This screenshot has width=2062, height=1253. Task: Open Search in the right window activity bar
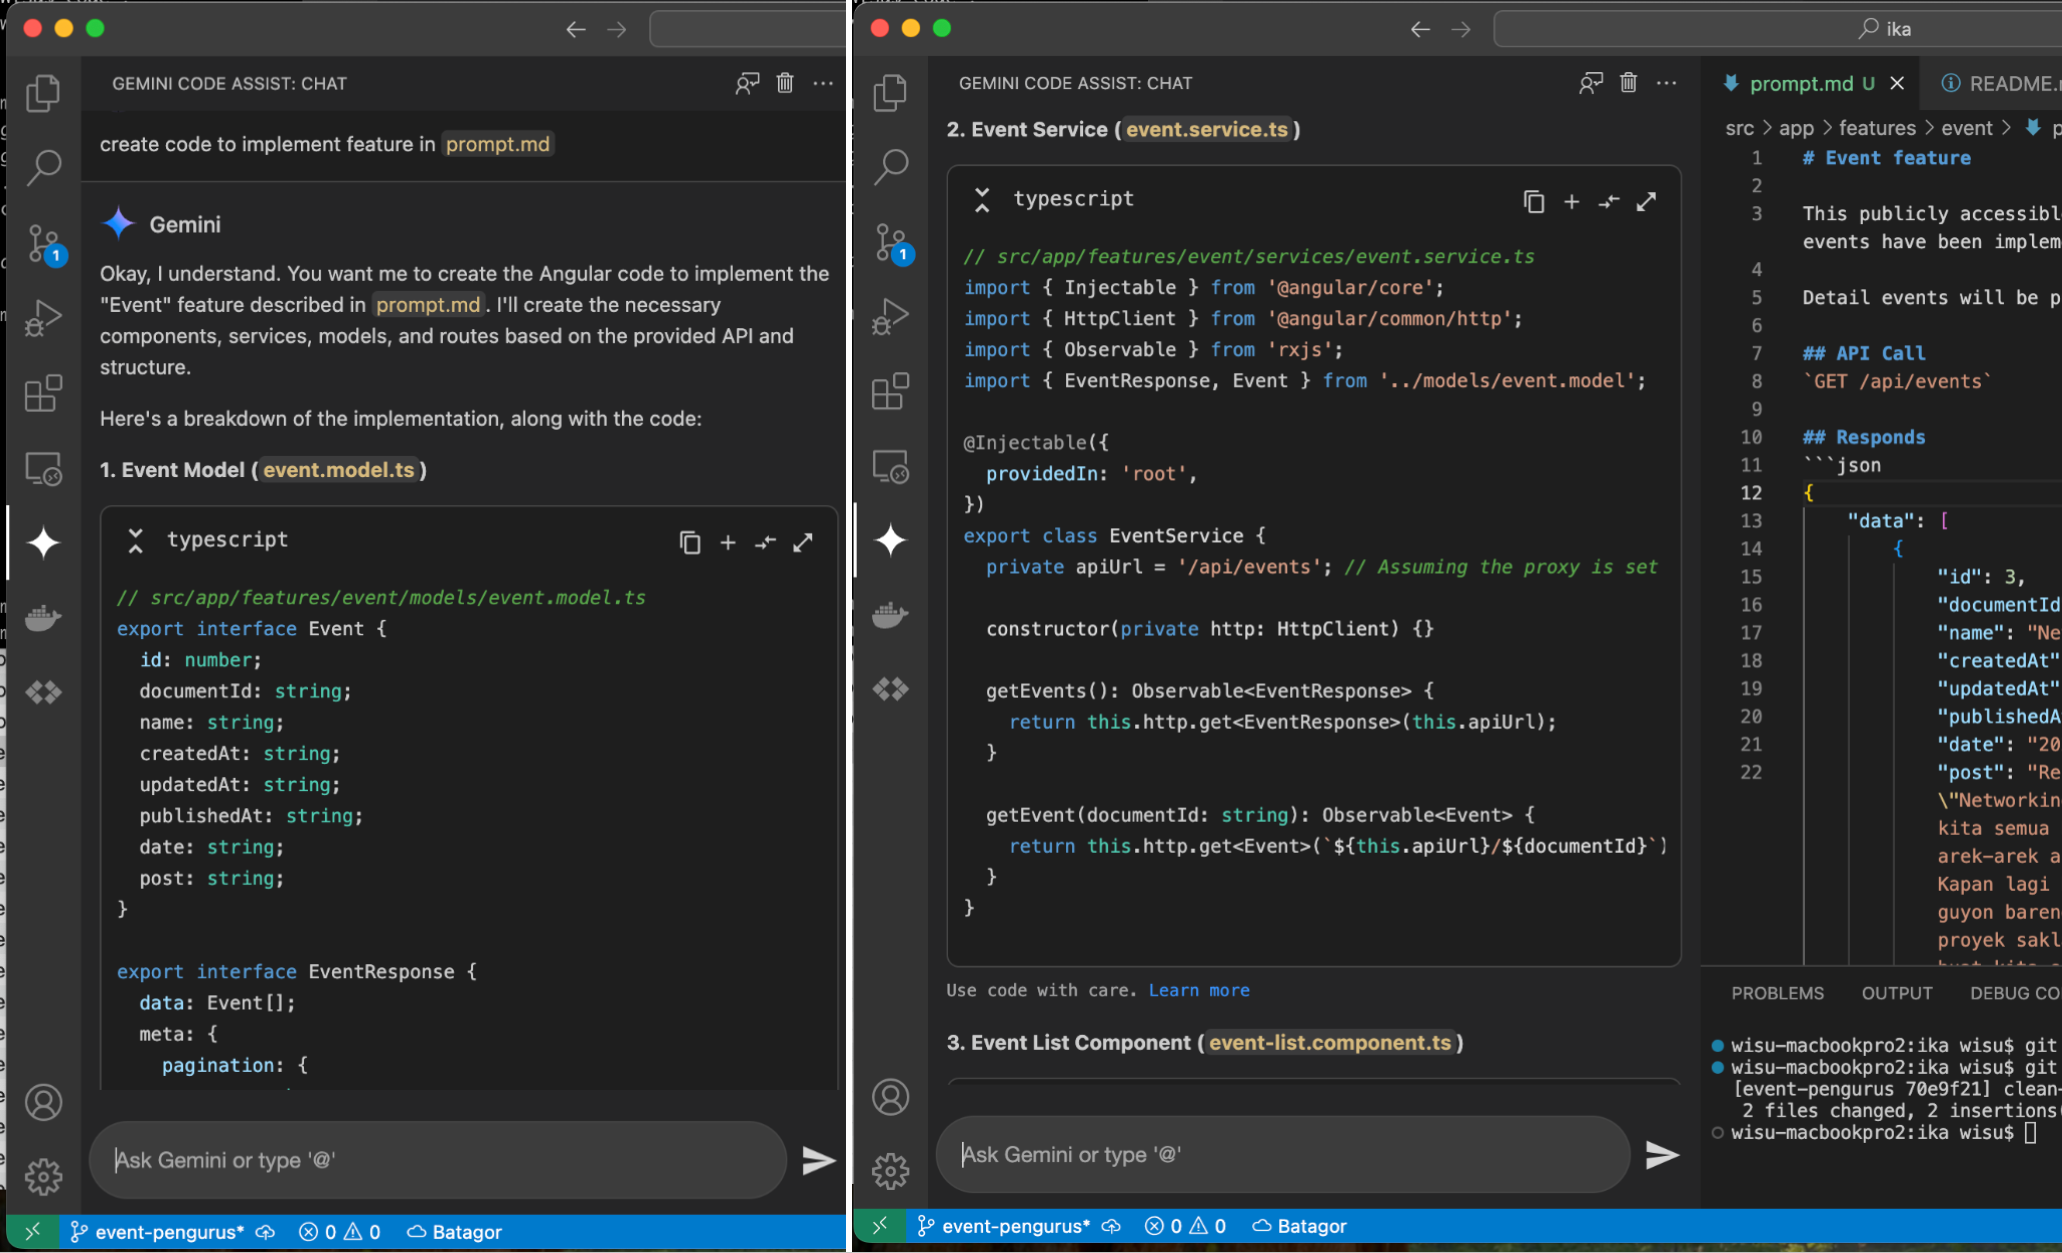[890, 167]
